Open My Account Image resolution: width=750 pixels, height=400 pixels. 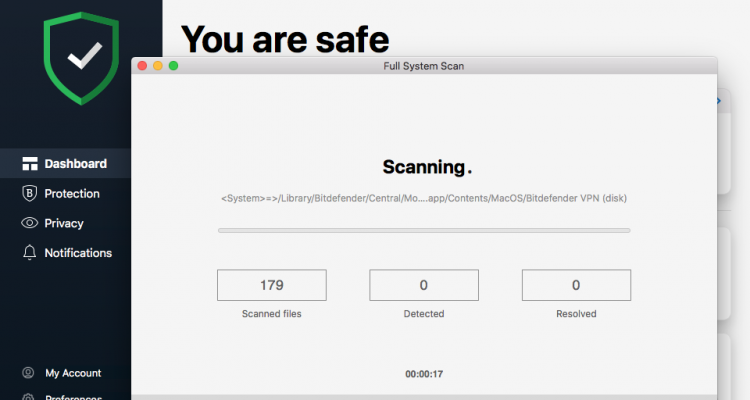point(73,373)
